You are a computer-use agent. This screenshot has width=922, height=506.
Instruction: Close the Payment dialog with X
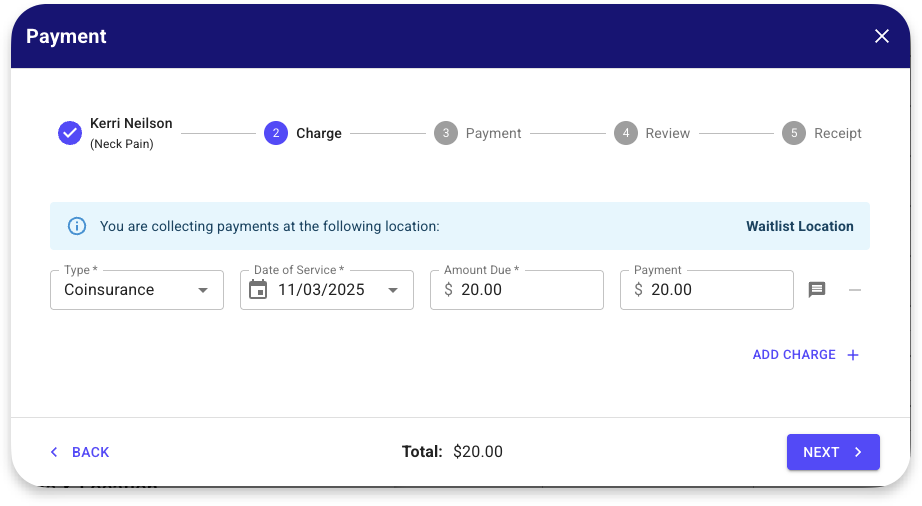[882, 37]
